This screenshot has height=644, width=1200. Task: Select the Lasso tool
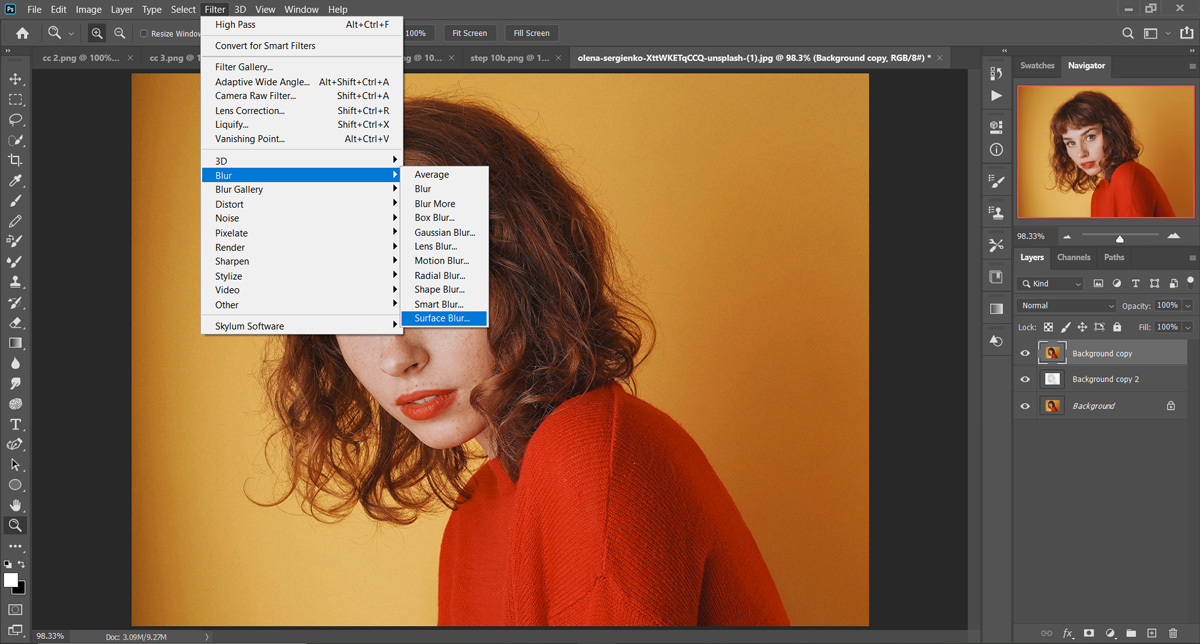pyautogui.click(x=15, y=120)
